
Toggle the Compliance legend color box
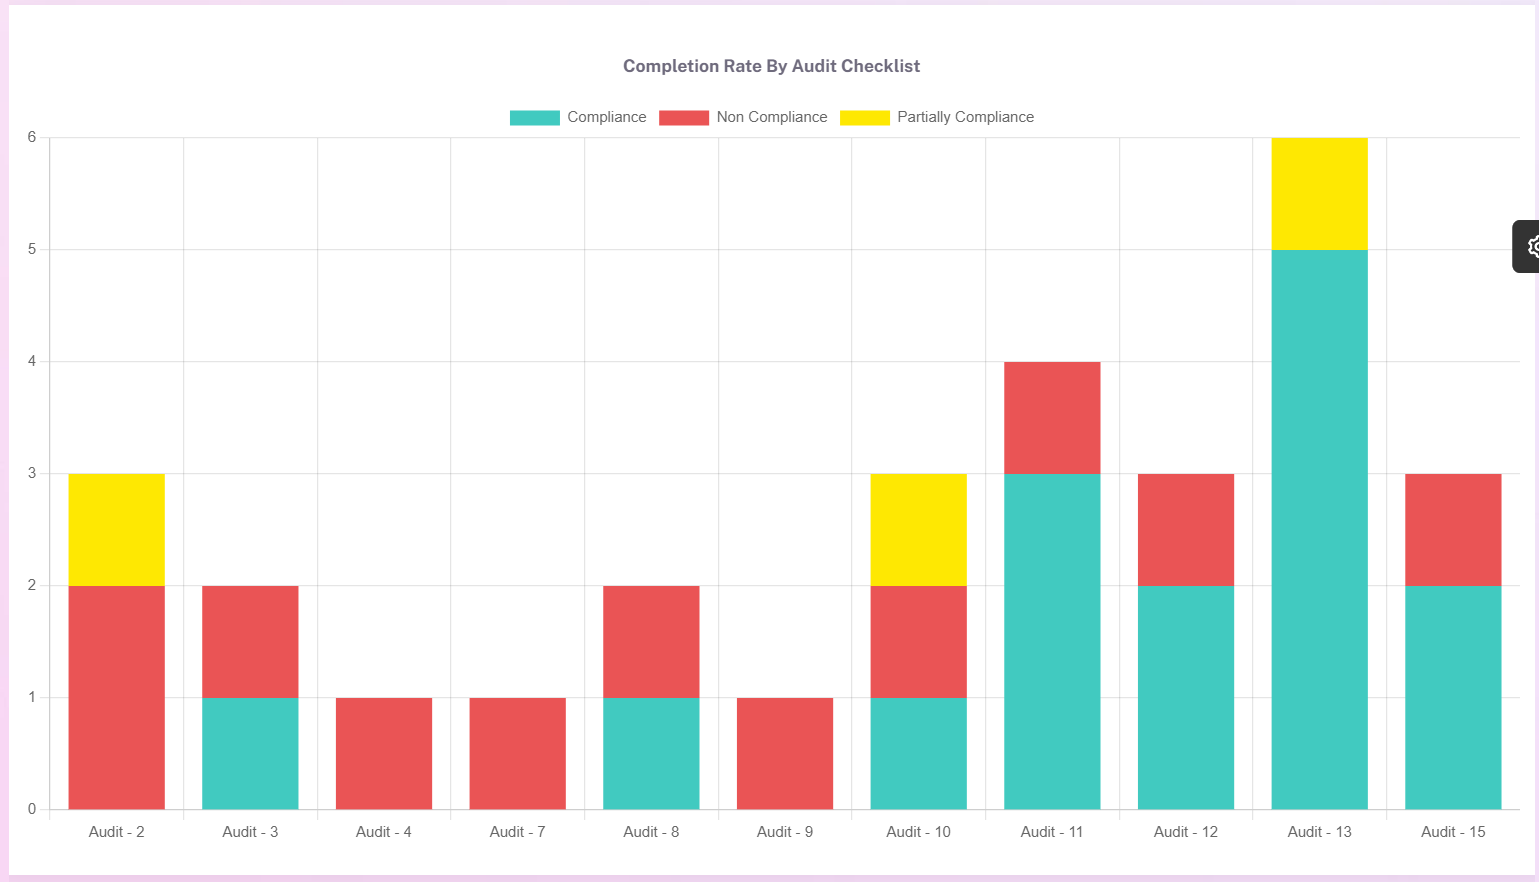tap(534, 118)
